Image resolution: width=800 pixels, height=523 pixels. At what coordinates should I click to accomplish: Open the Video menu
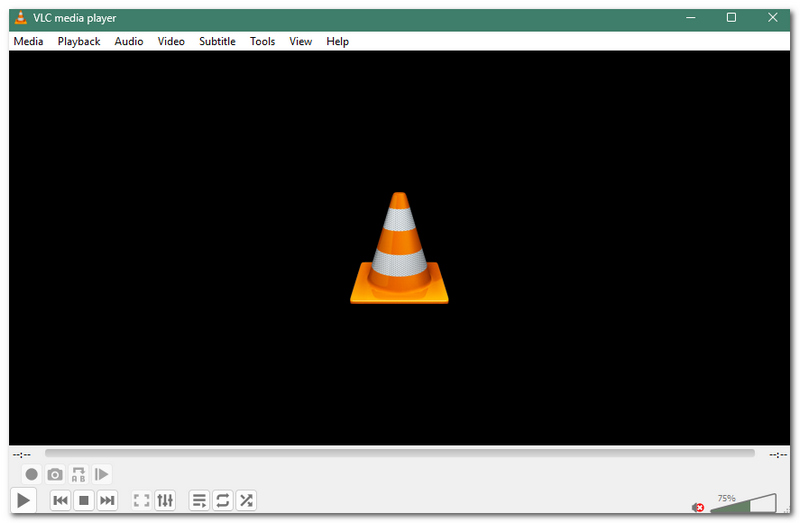pyautogui.click(x=171, y=41)
